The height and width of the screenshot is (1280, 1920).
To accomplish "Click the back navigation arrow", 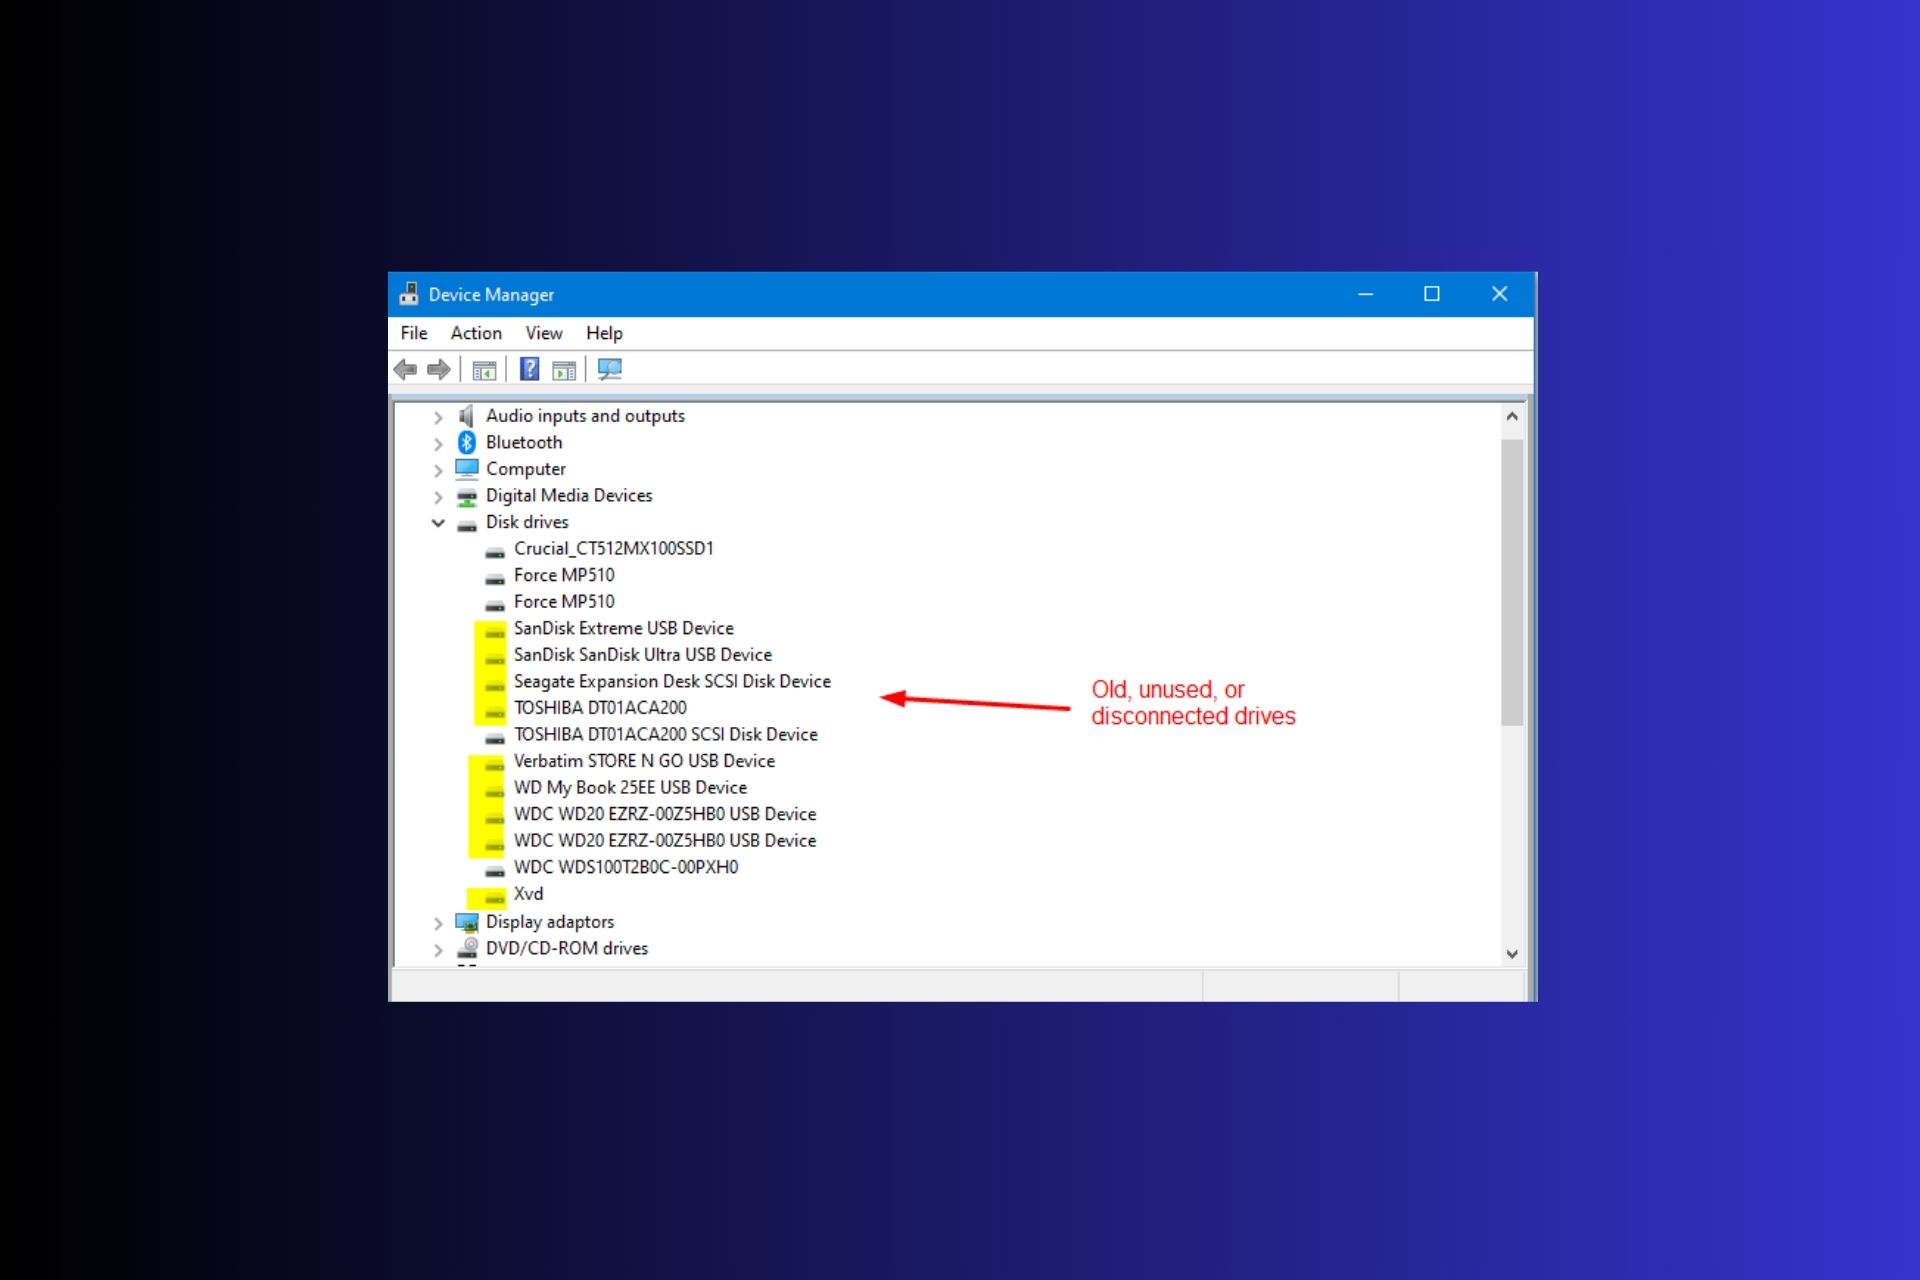I will 405,369.
